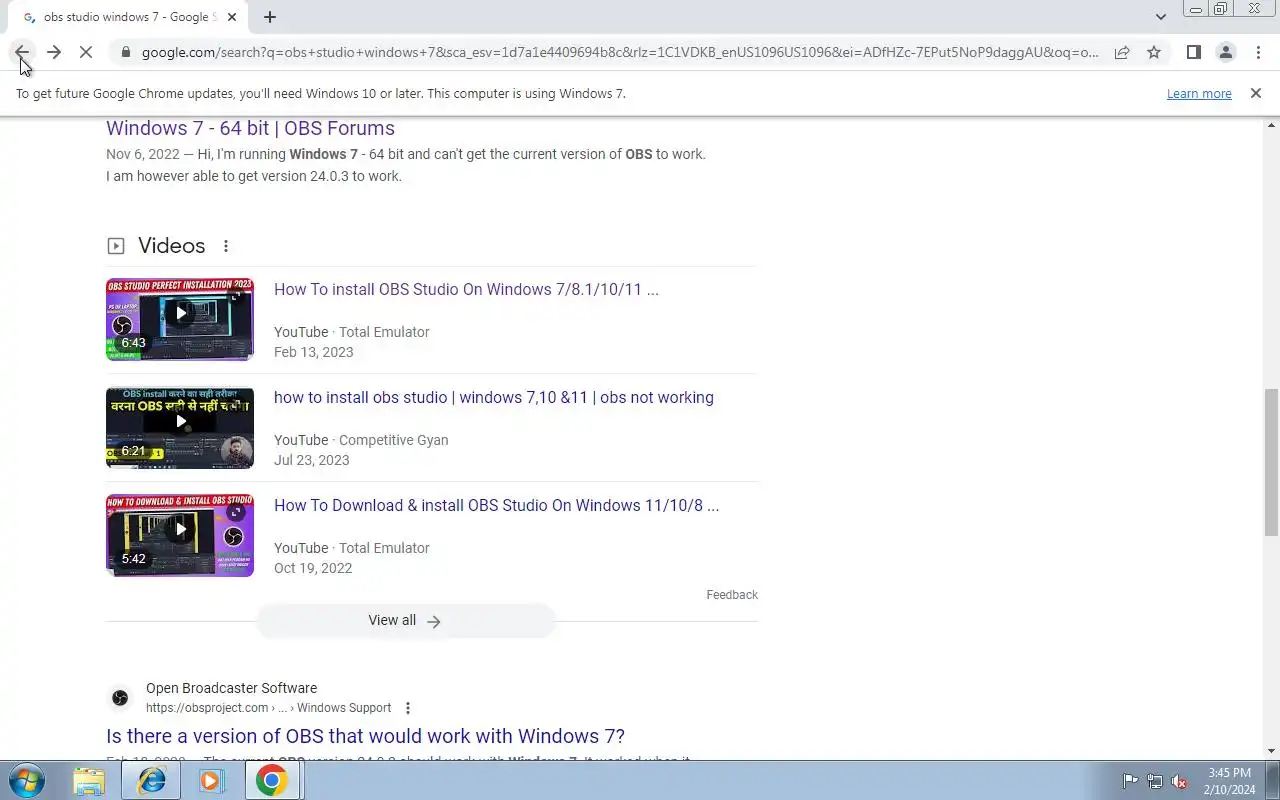1280x800 pixels.
Task: Open a new tab with the plus button
Action: (x=270, y=17)
